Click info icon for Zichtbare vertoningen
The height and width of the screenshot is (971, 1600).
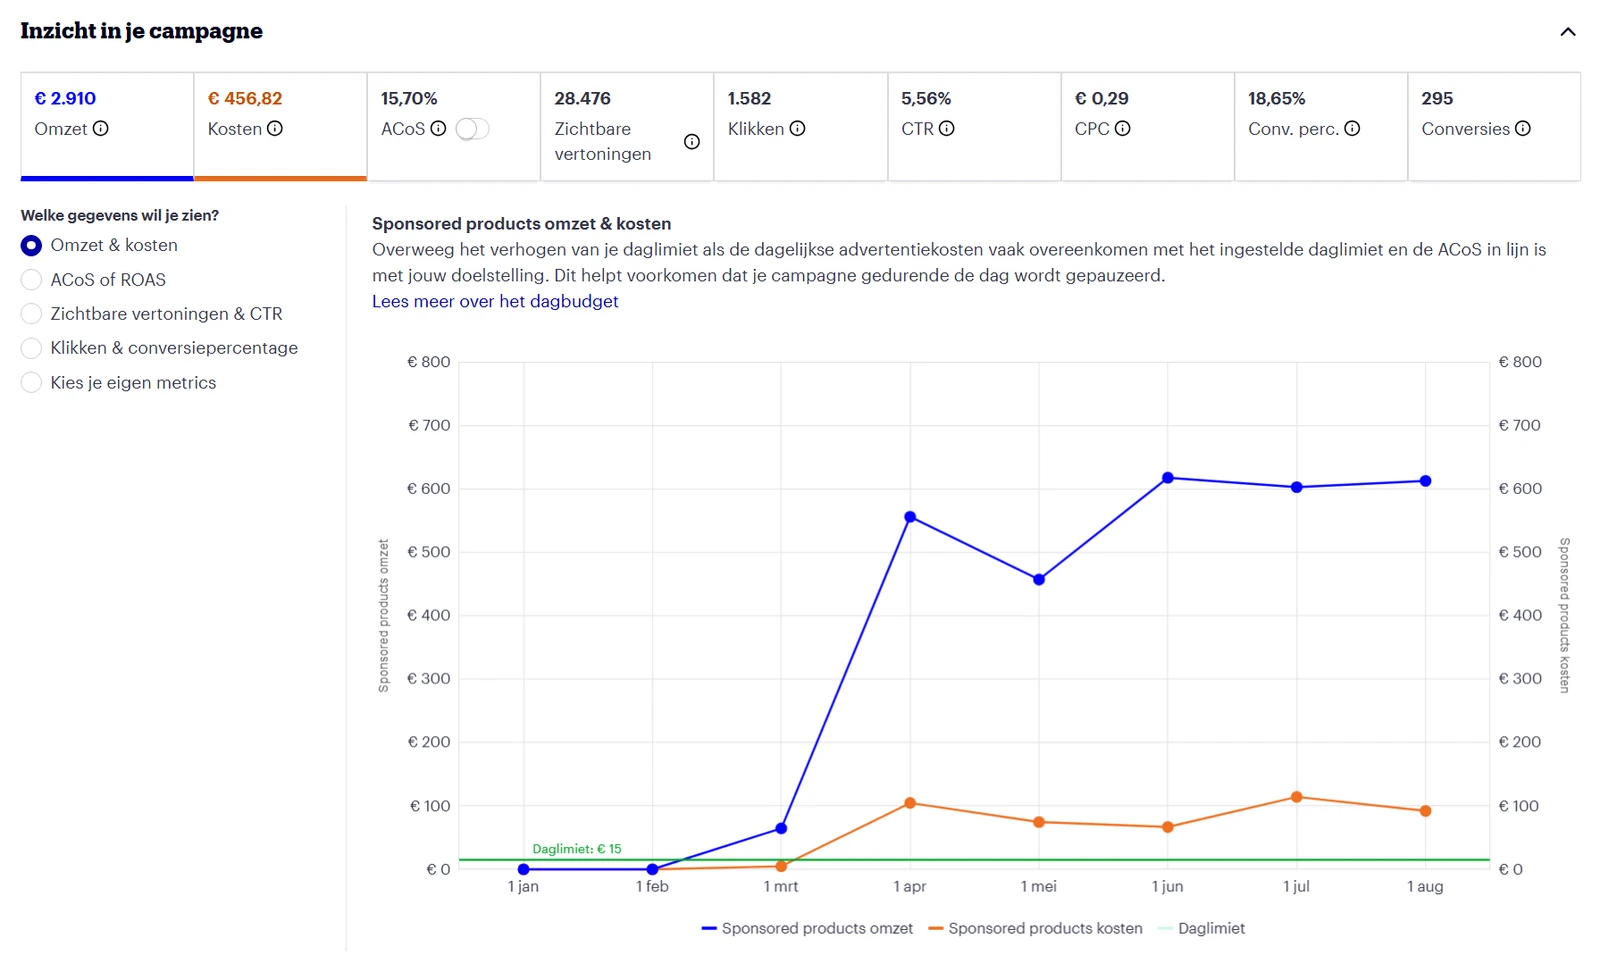[x=692, y=141]
